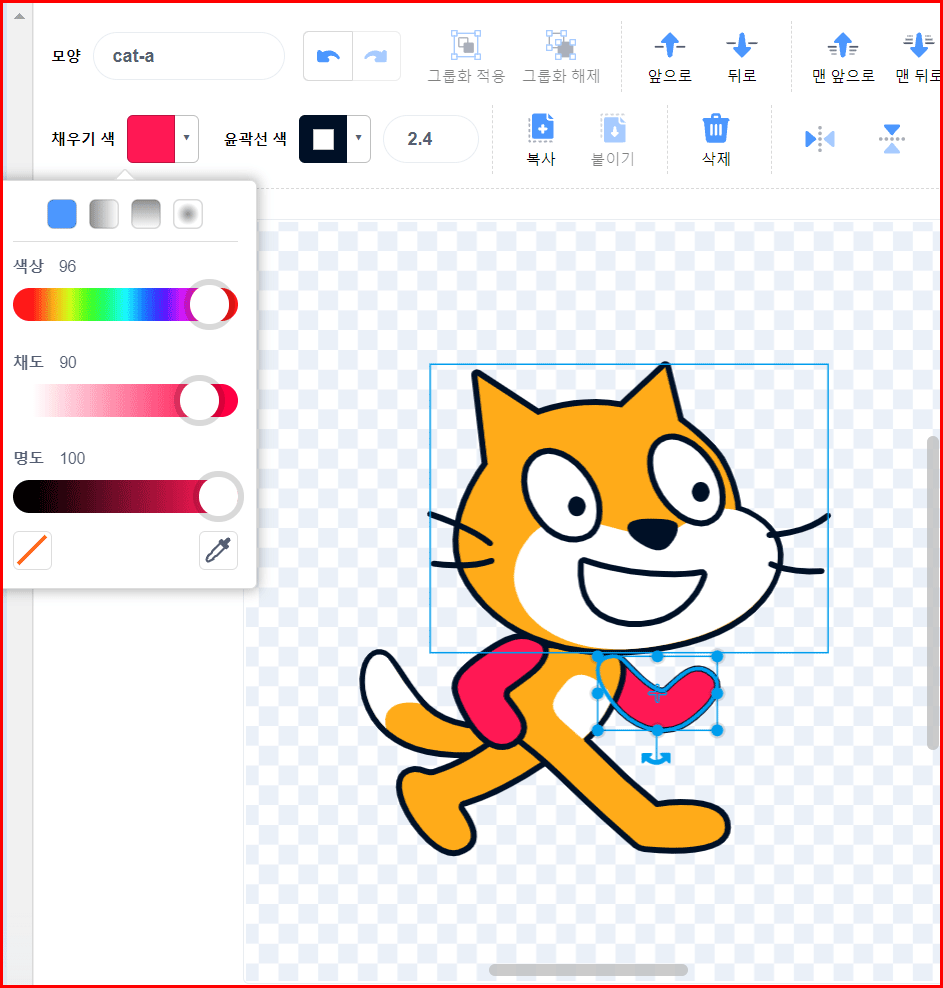Flip the selection vertically
Screen dimensions: 943x988
click(x=891, y=139)
